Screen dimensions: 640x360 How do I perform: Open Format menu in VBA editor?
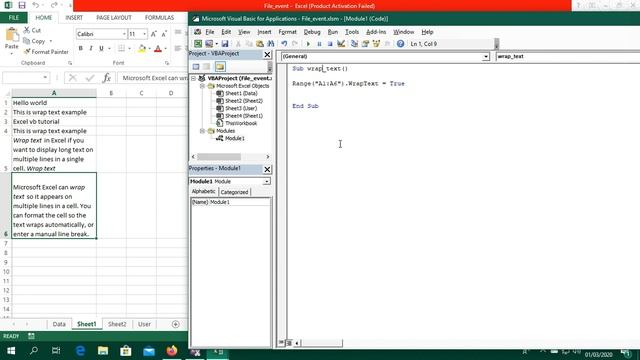(287, 32)
